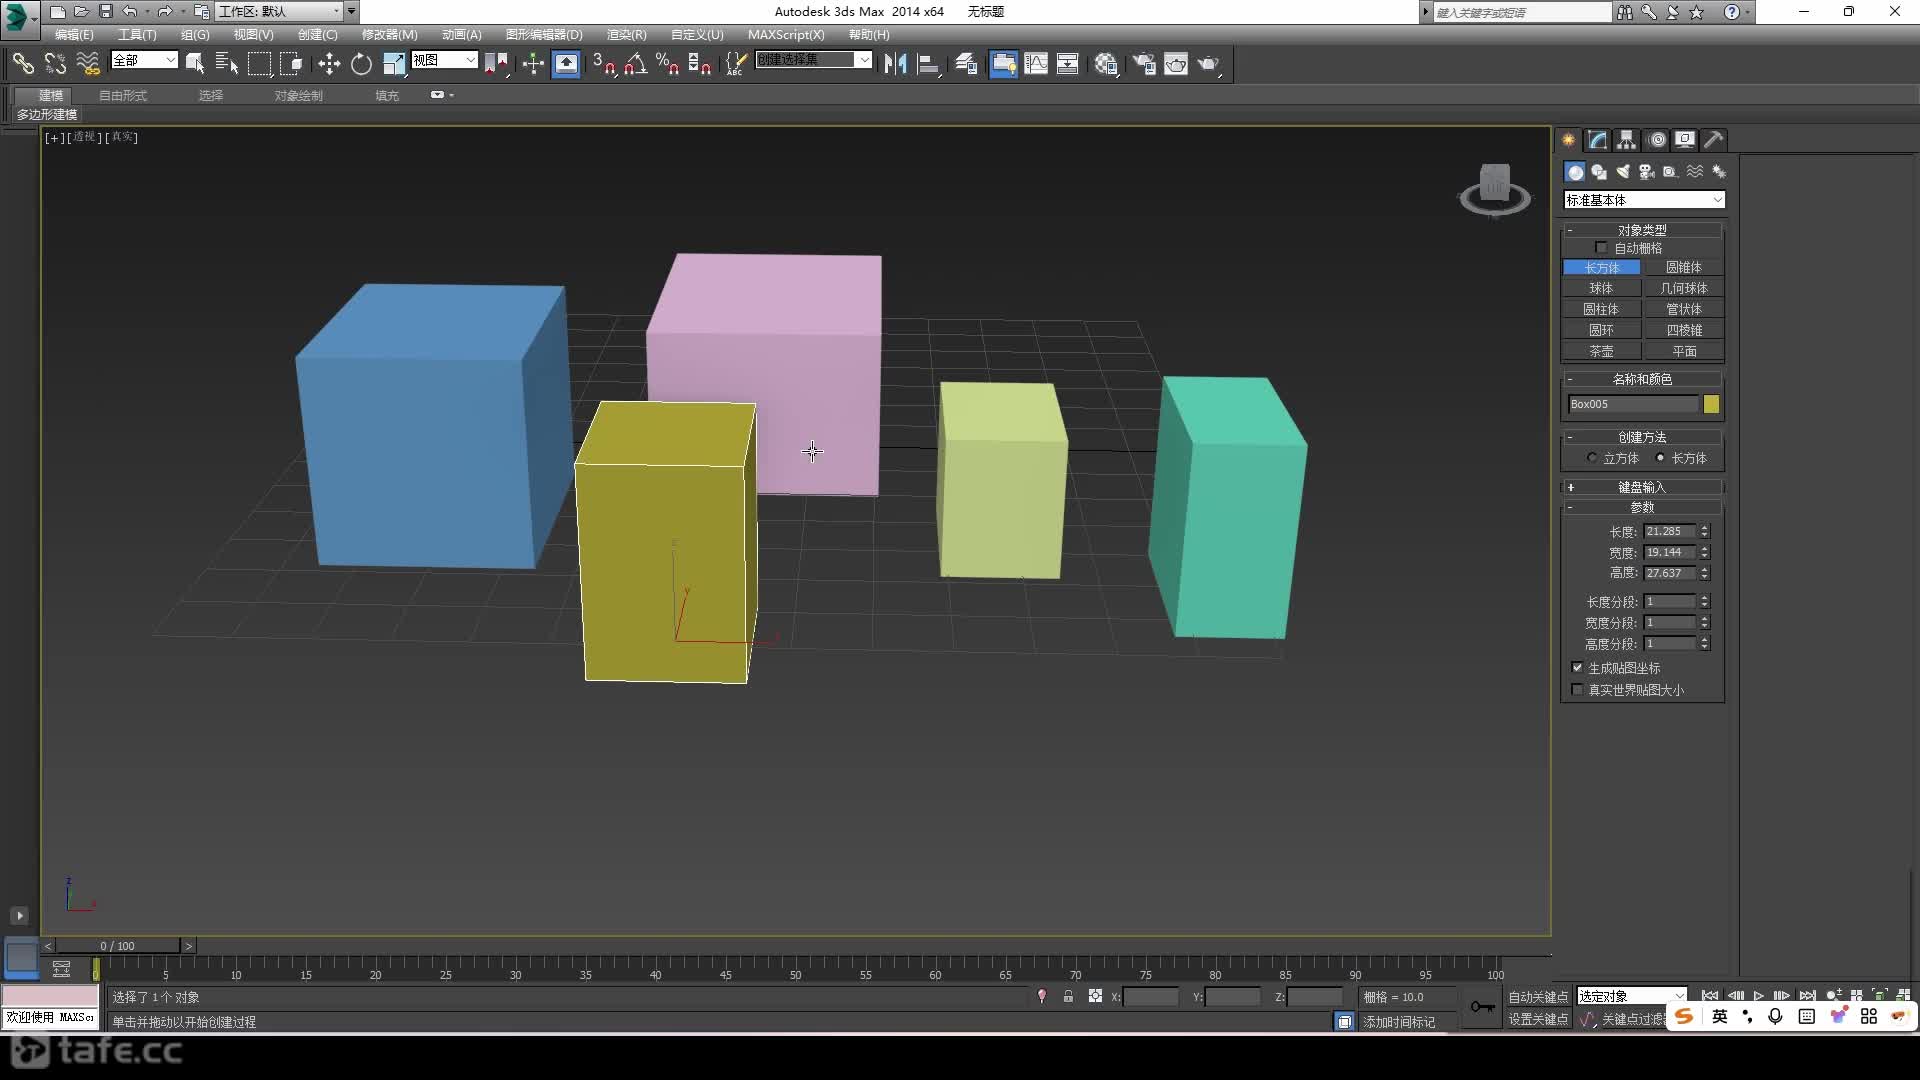Open the Material Editor icon
This screenshot has height=1080, width=1920.
[x=1105, y=64]
